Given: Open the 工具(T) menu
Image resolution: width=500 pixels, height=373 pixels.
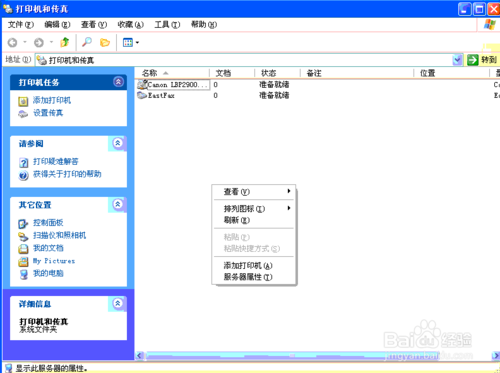Looking at the screenshot, I should tap(167, 25).
